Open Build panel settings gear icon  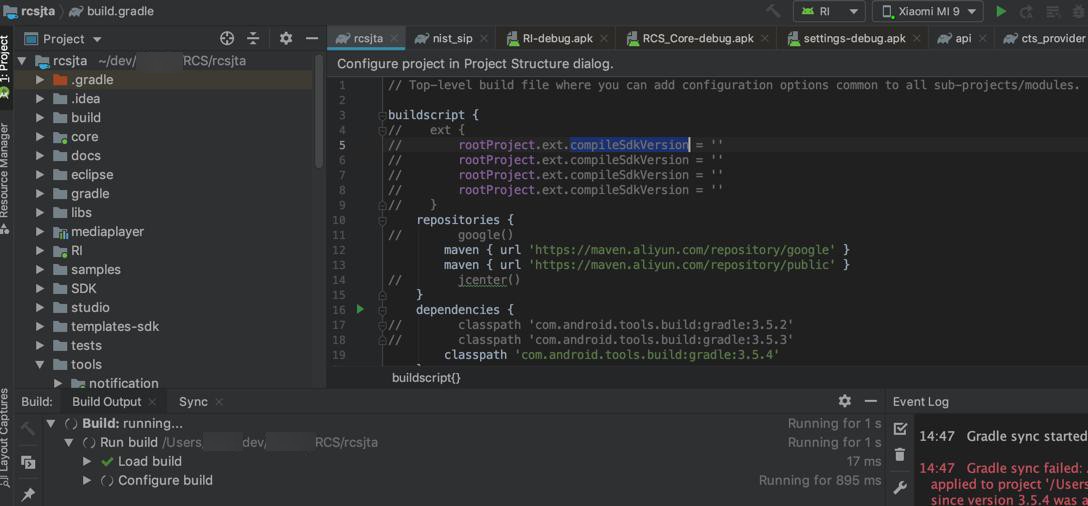[x=844, y=401]
